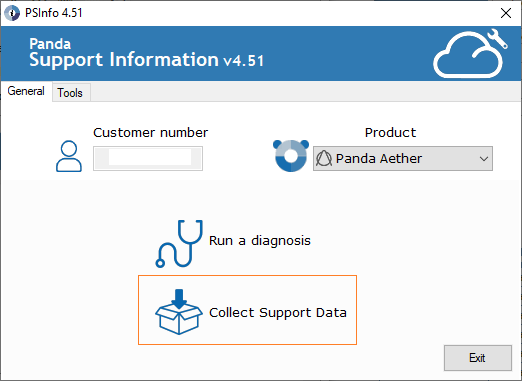Click the Panda bear logo icon
The height and width of the screenshot is (384, 525).
pos(292,157)
